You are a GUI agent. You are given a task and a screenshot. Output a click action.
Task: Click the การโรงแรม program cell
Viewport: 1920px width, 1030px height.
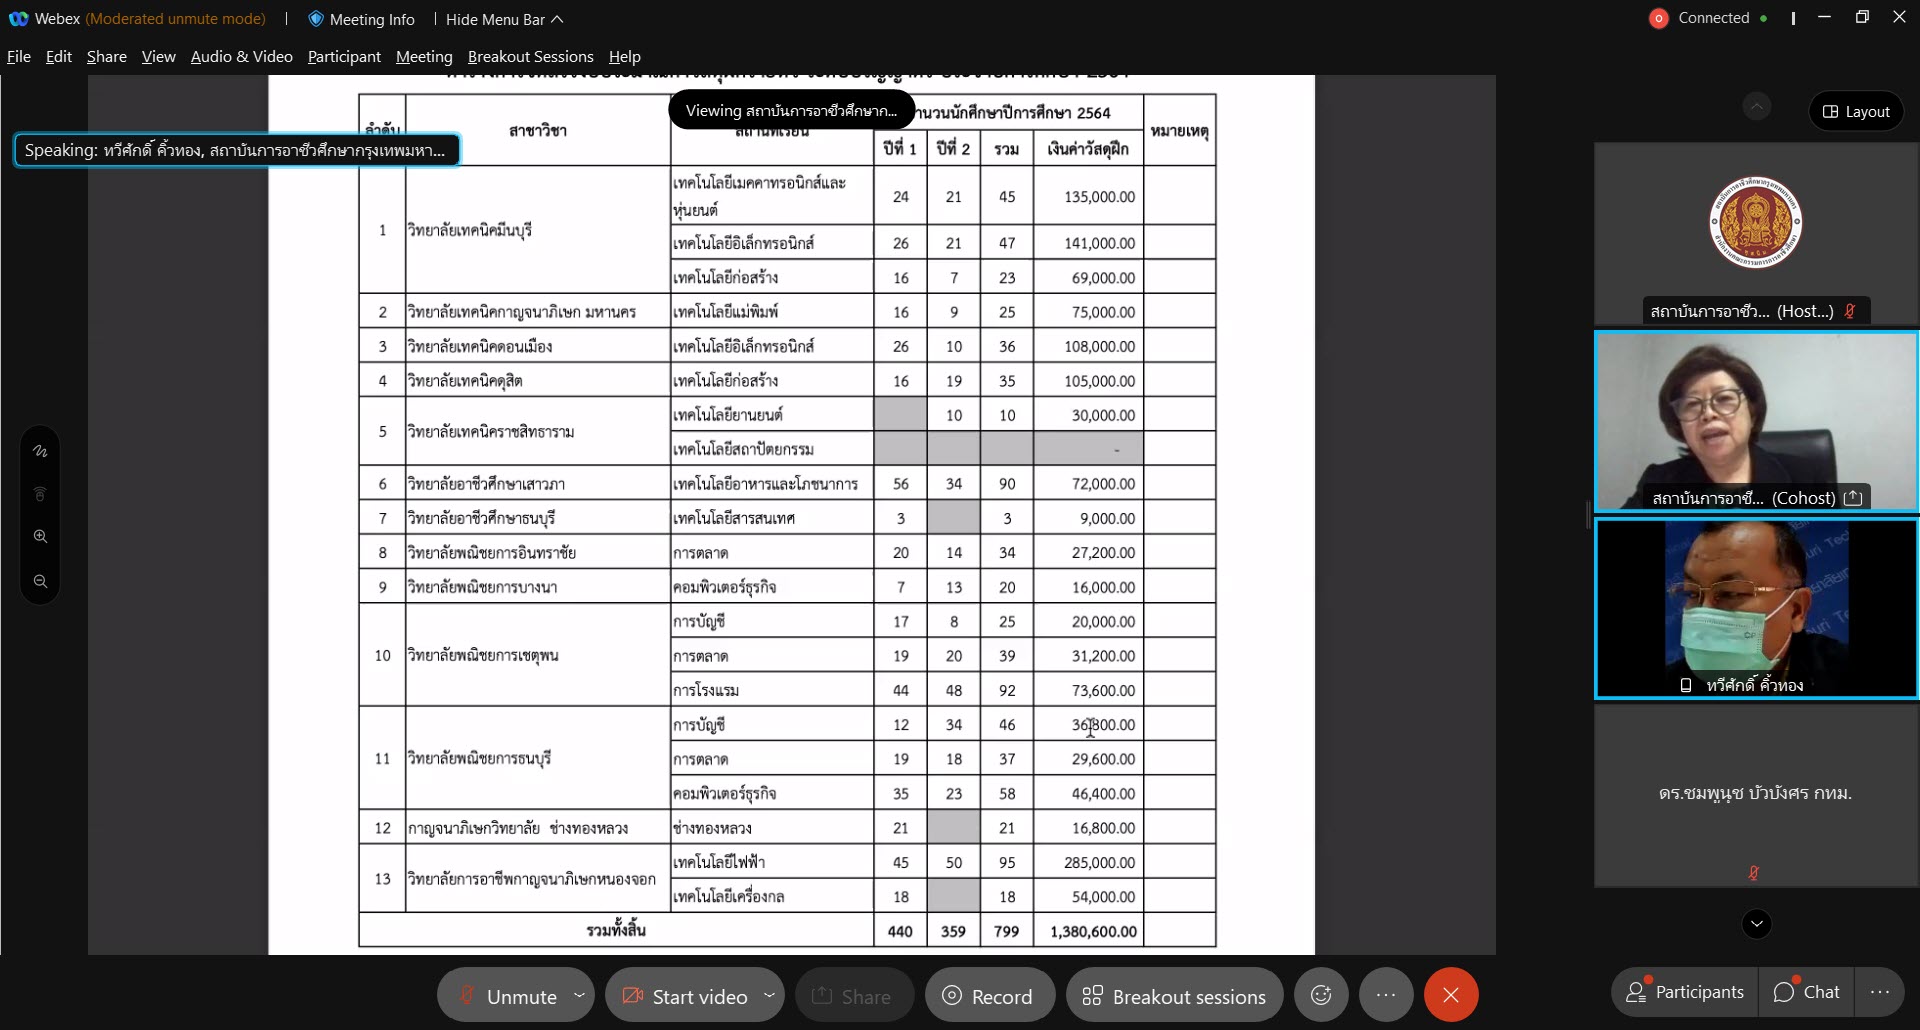click(772, 690)
